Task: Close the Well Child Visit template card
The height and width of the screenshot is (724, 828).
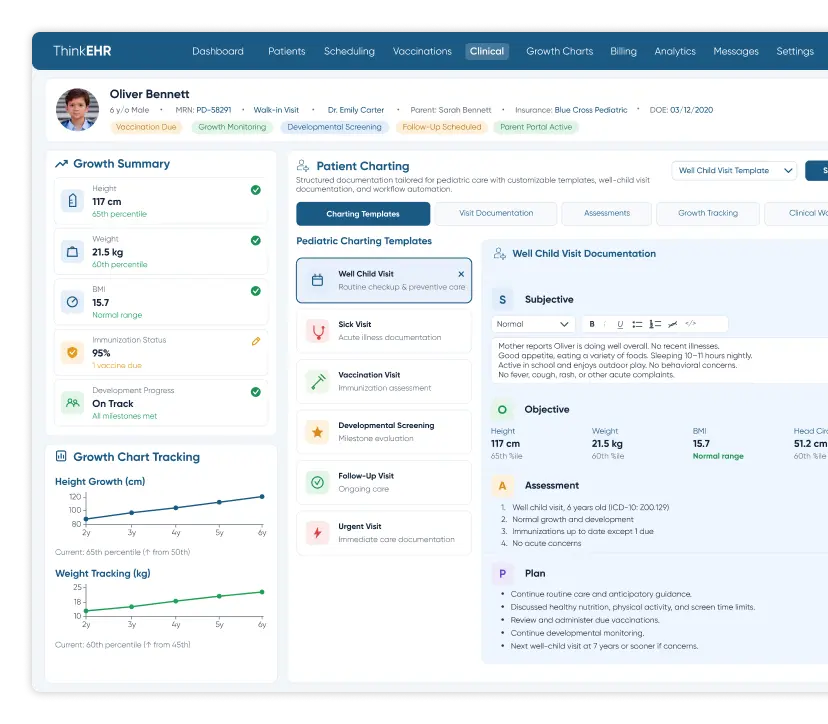Action: pos(461,274)
